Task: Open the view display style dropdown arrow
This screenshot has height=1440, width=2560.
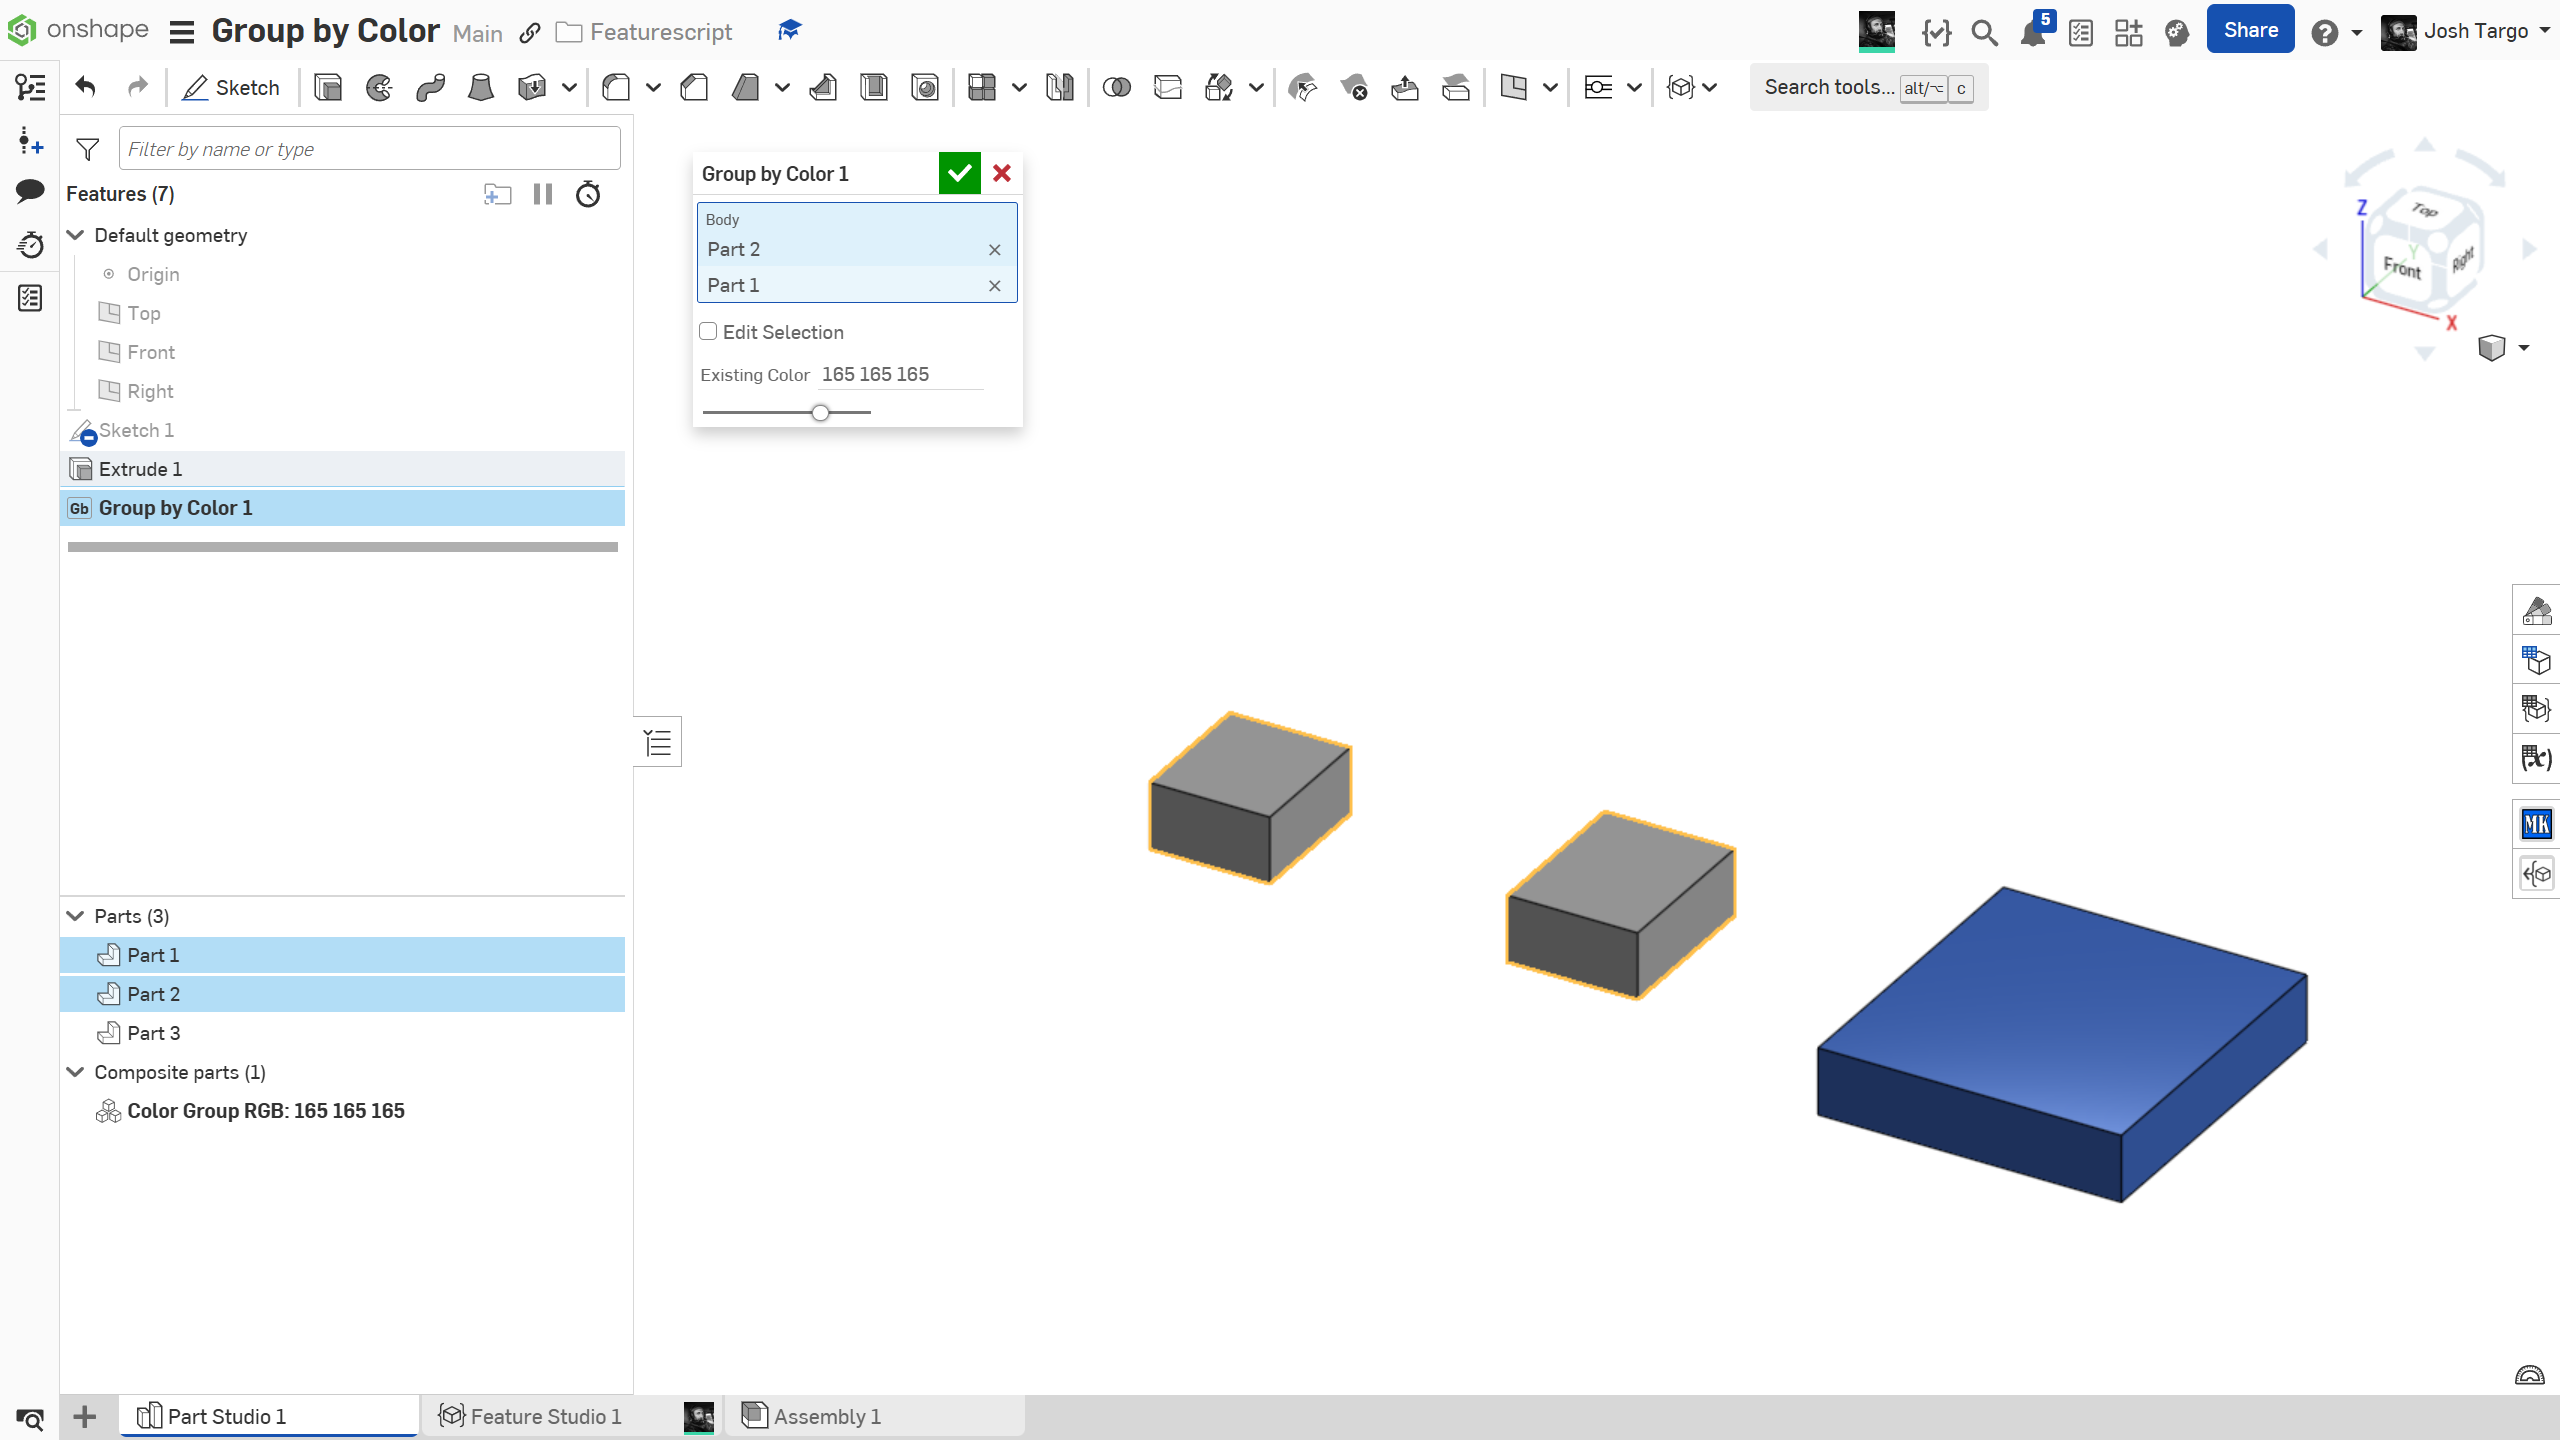Action: [x=2524, y=348]
